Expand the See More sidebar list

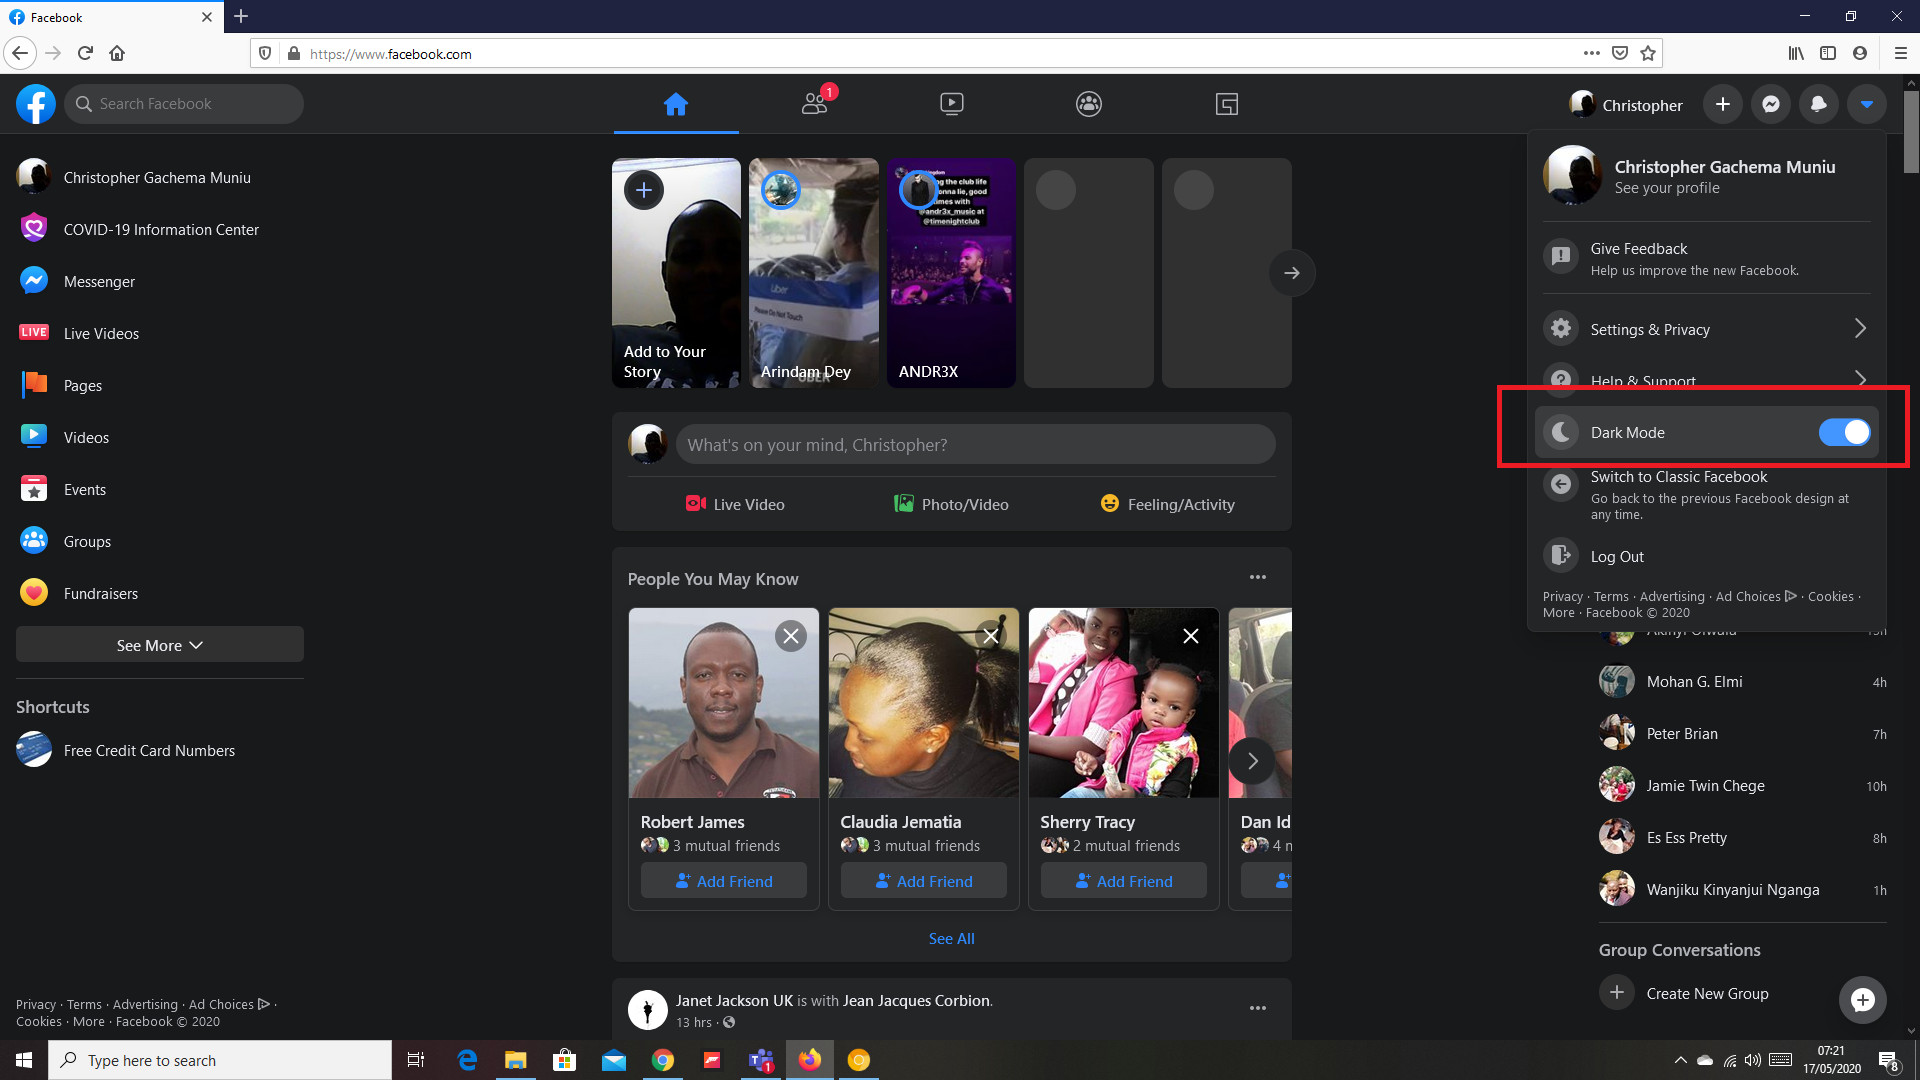(160, 645)
